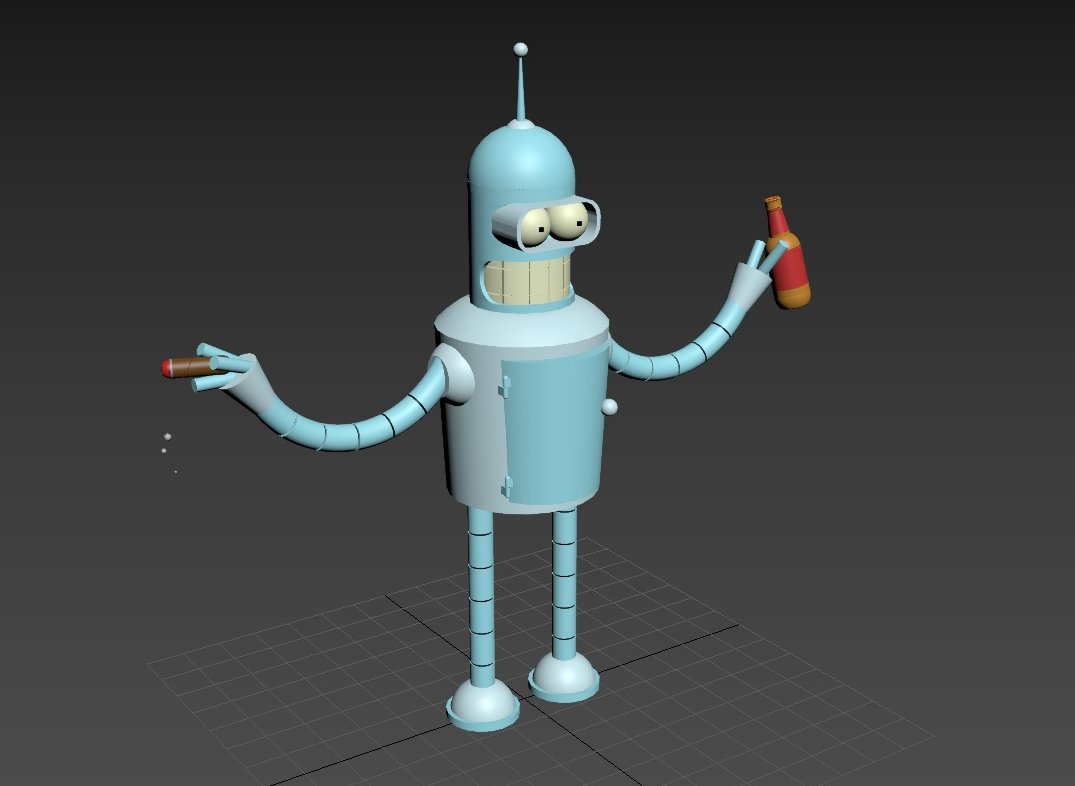Select the leg above the nearer foot
The width and height of the screenshot is (1075, 786).
coord(481,597)
